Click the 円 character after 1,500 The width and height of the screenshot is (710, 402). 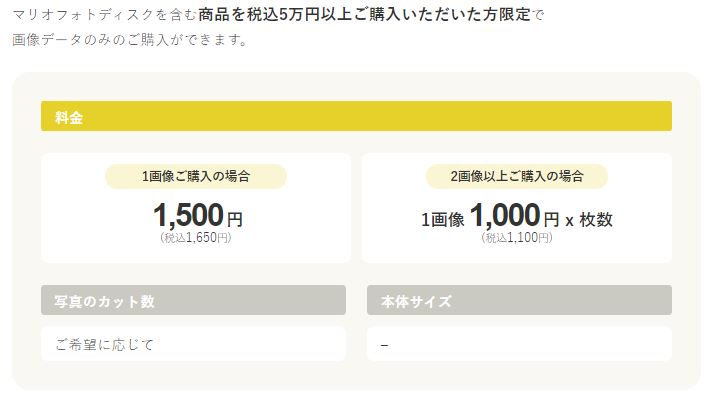click(234, 218)
